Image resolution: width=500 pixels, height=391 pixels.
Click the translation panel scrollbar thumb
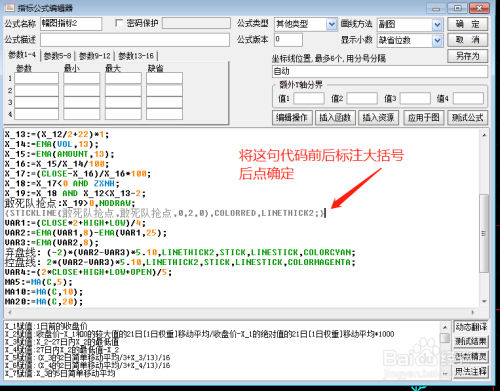[445, 338]
